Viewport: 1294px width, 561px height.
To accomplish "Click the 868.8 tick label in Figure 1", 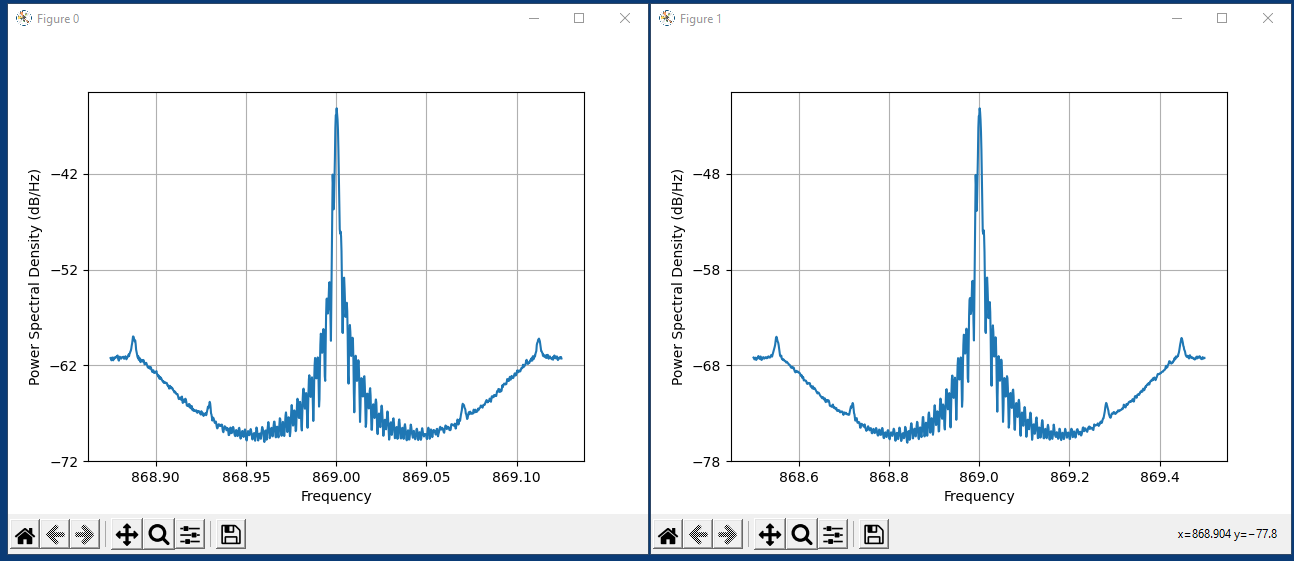I will pyautogui.click(x=889, y=477).
